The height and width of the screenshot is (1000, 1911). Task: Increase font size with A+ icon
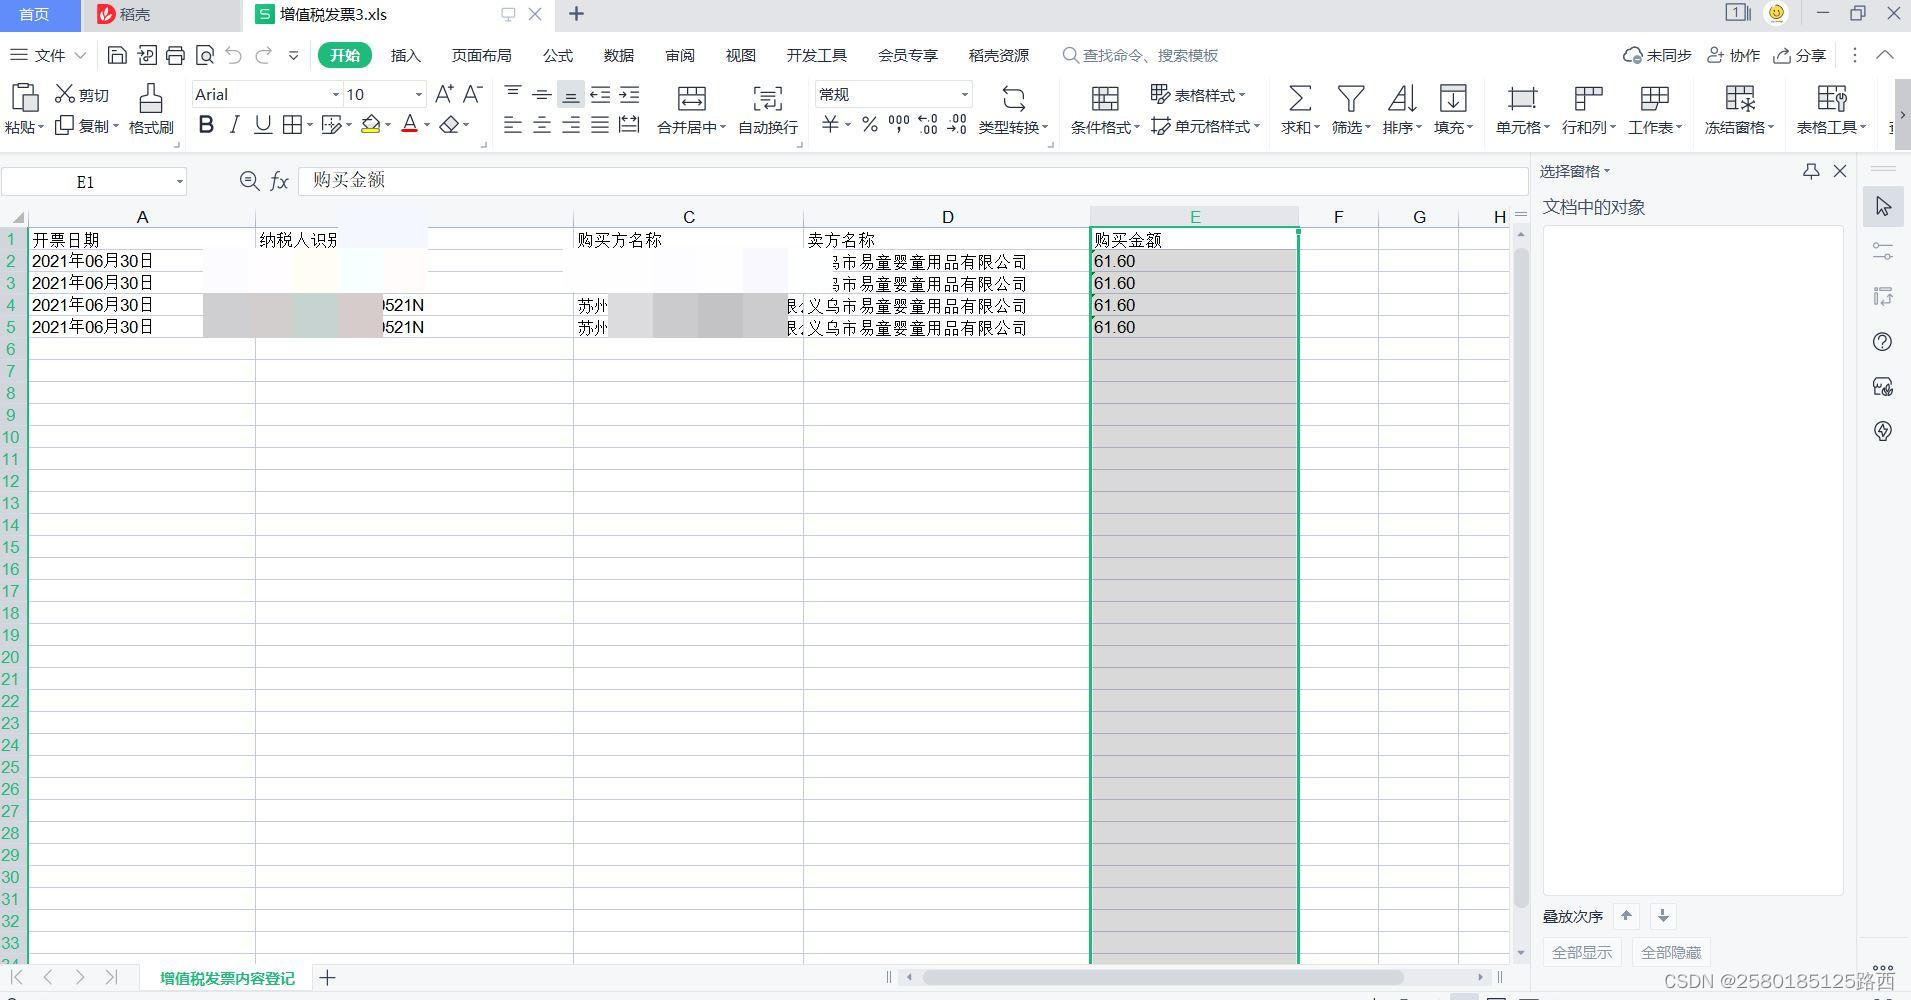coord(444,94)
